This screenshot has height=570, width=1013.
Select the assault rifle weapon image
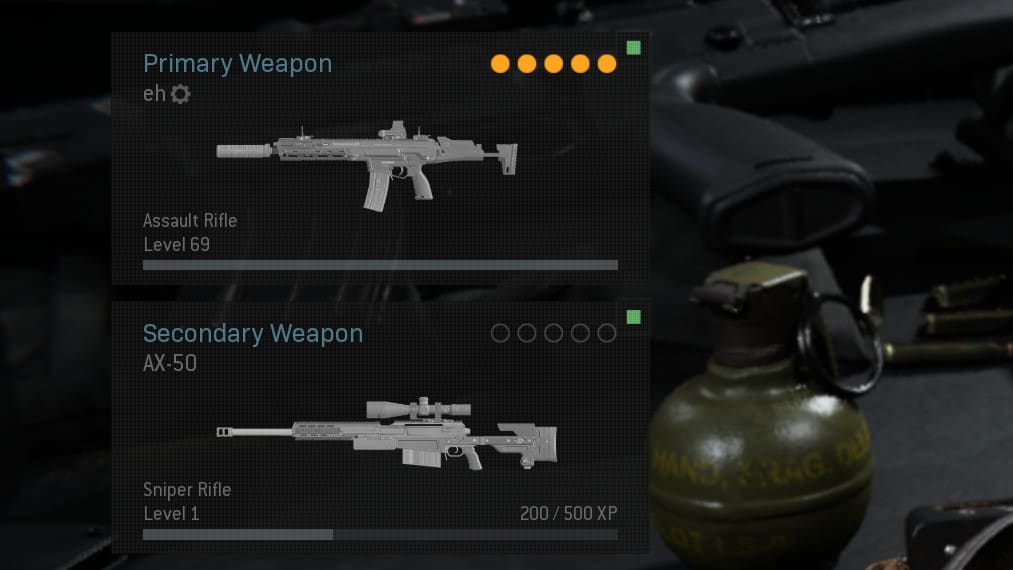tap(366, 165)
